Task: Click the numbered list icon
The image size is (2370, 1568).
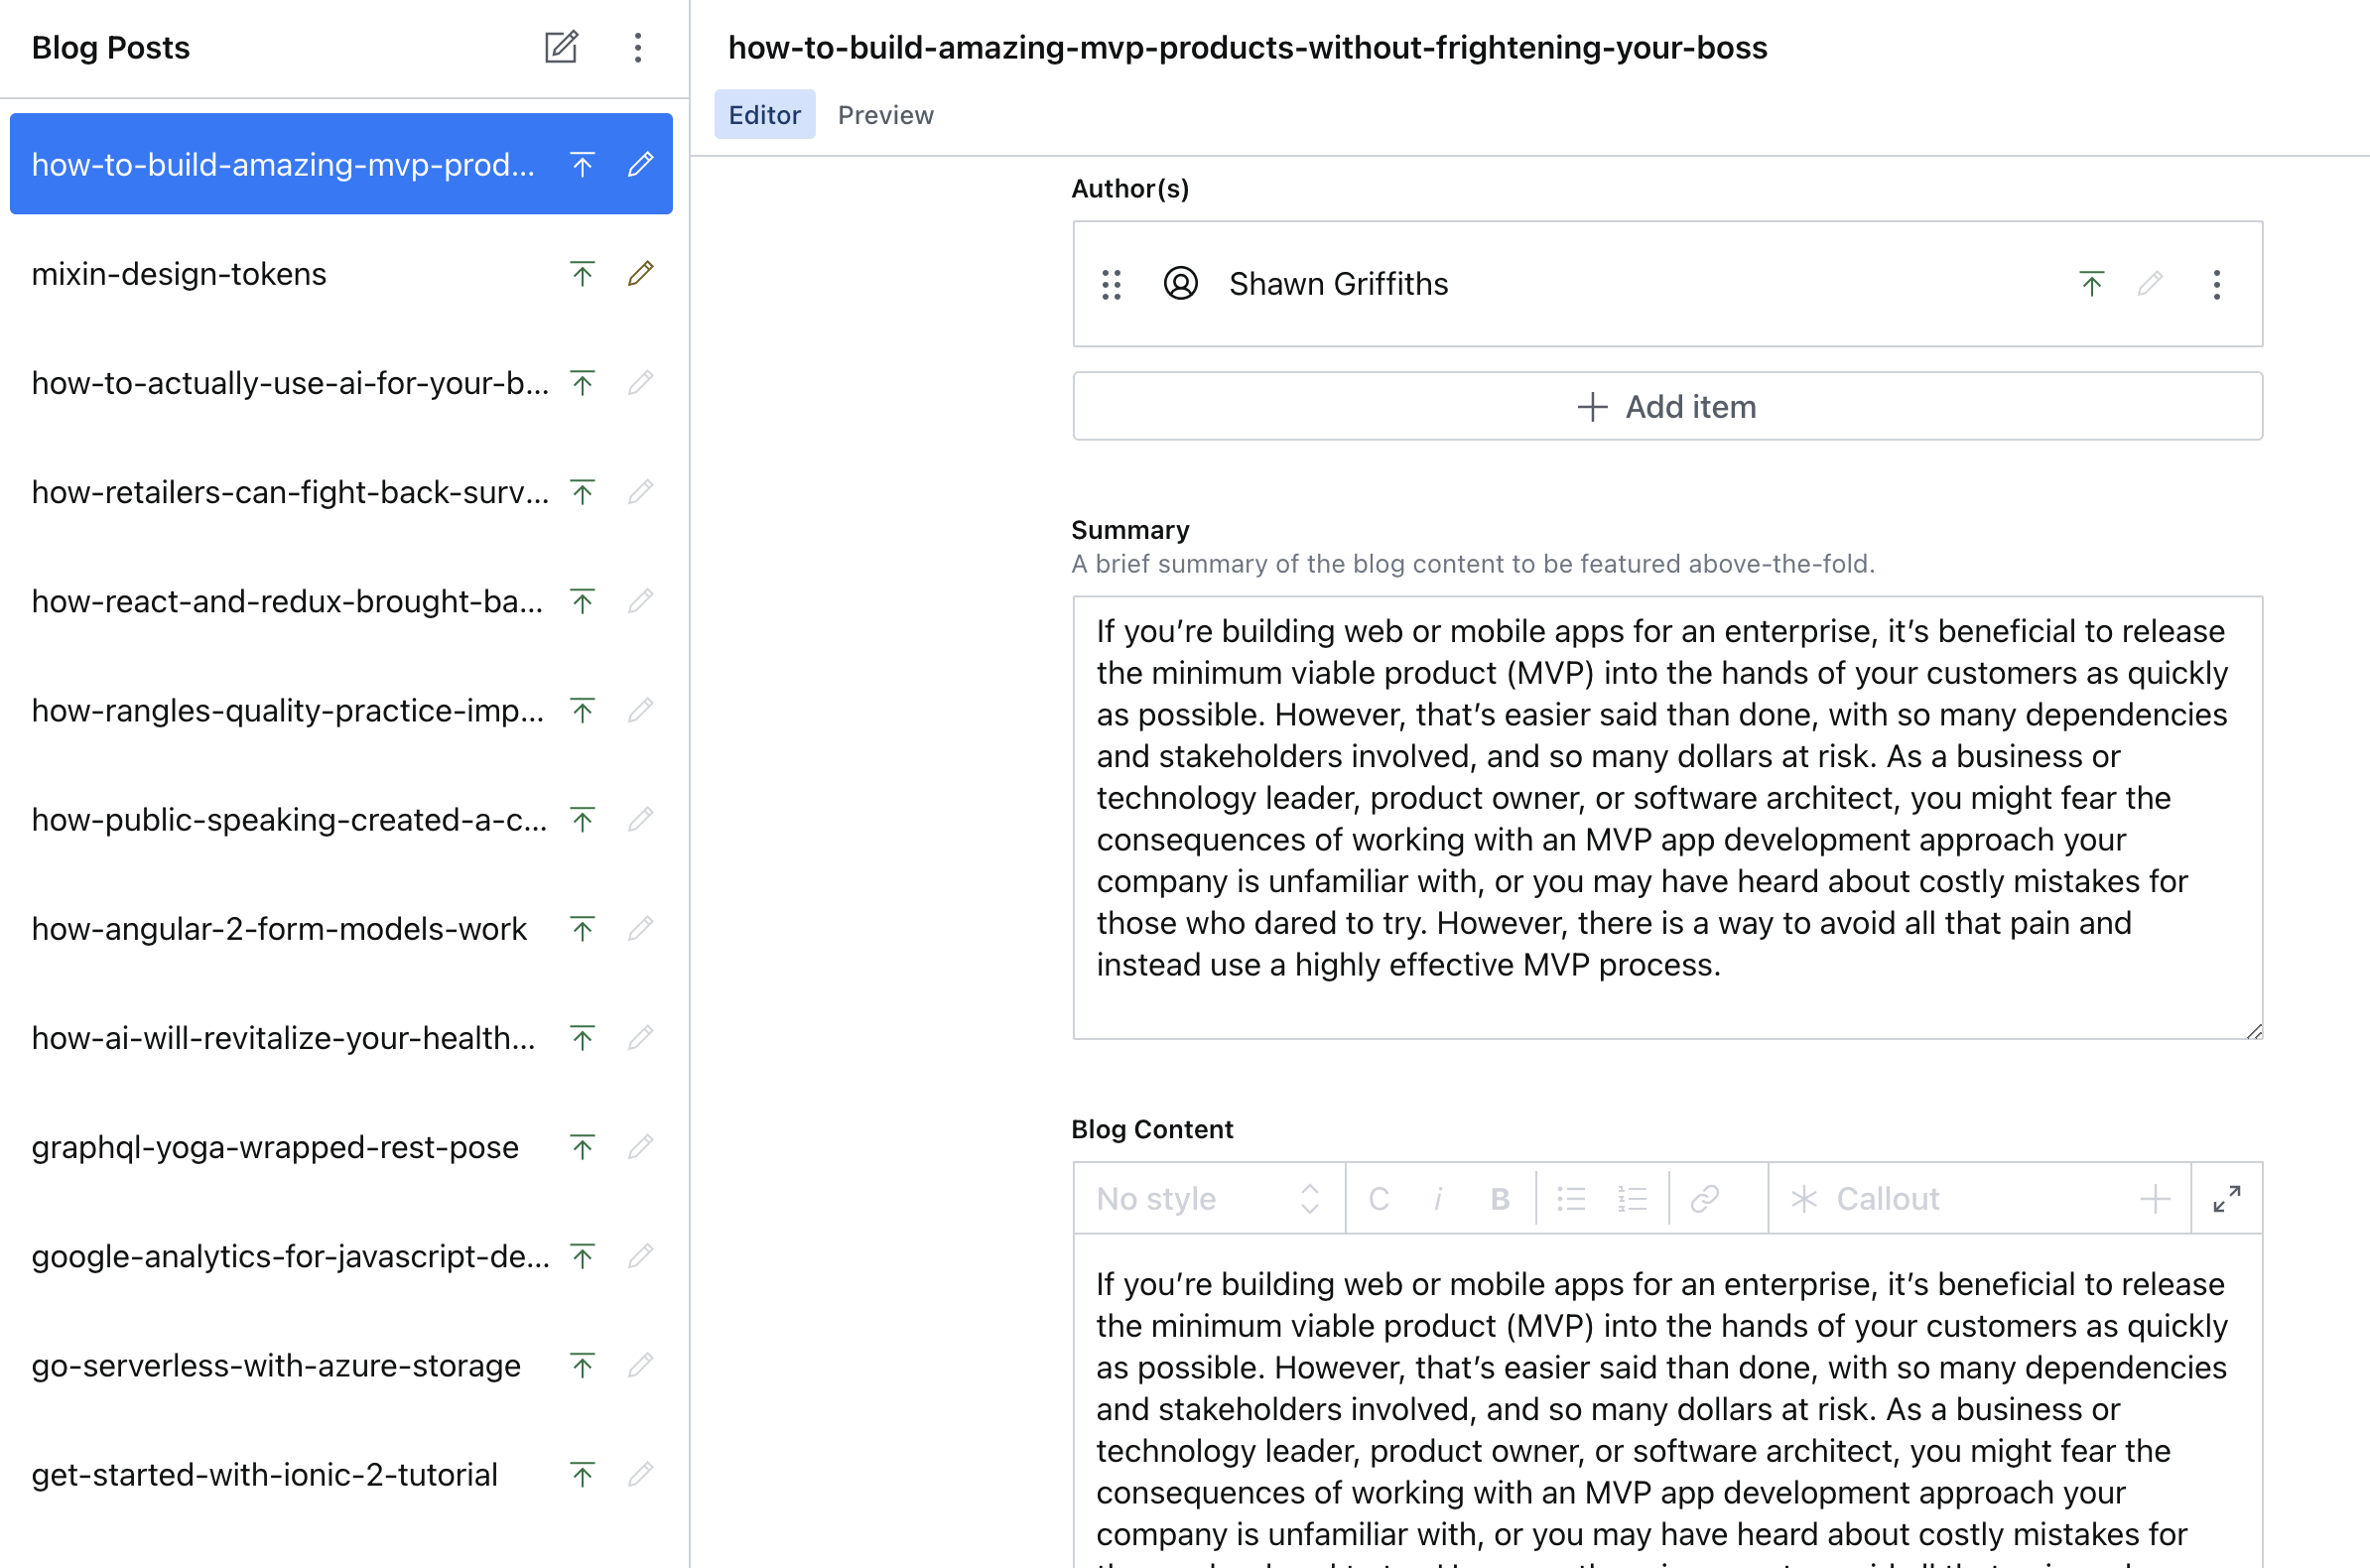Action: (1632, 1198)
